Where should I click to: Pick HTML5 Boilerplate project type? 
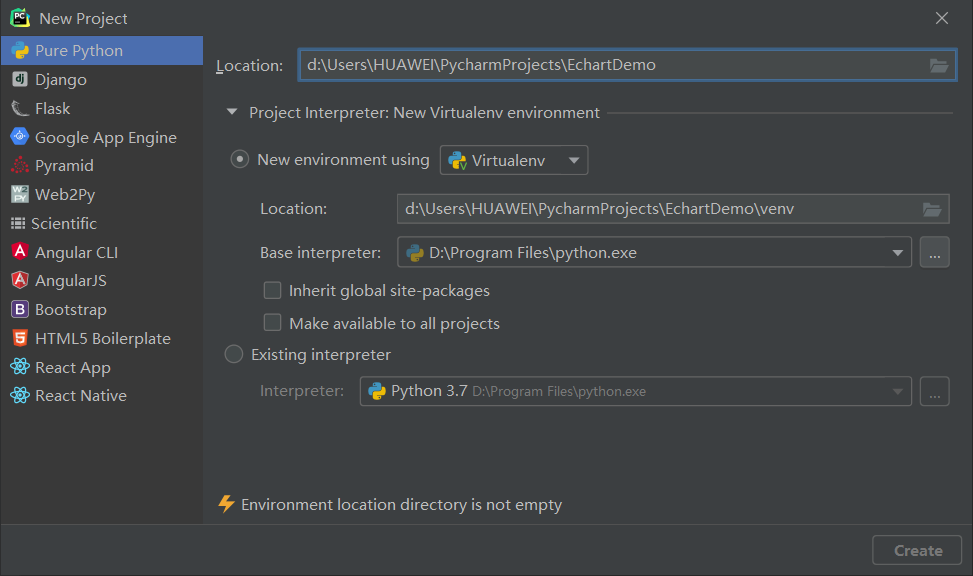[x=102, y=338]
